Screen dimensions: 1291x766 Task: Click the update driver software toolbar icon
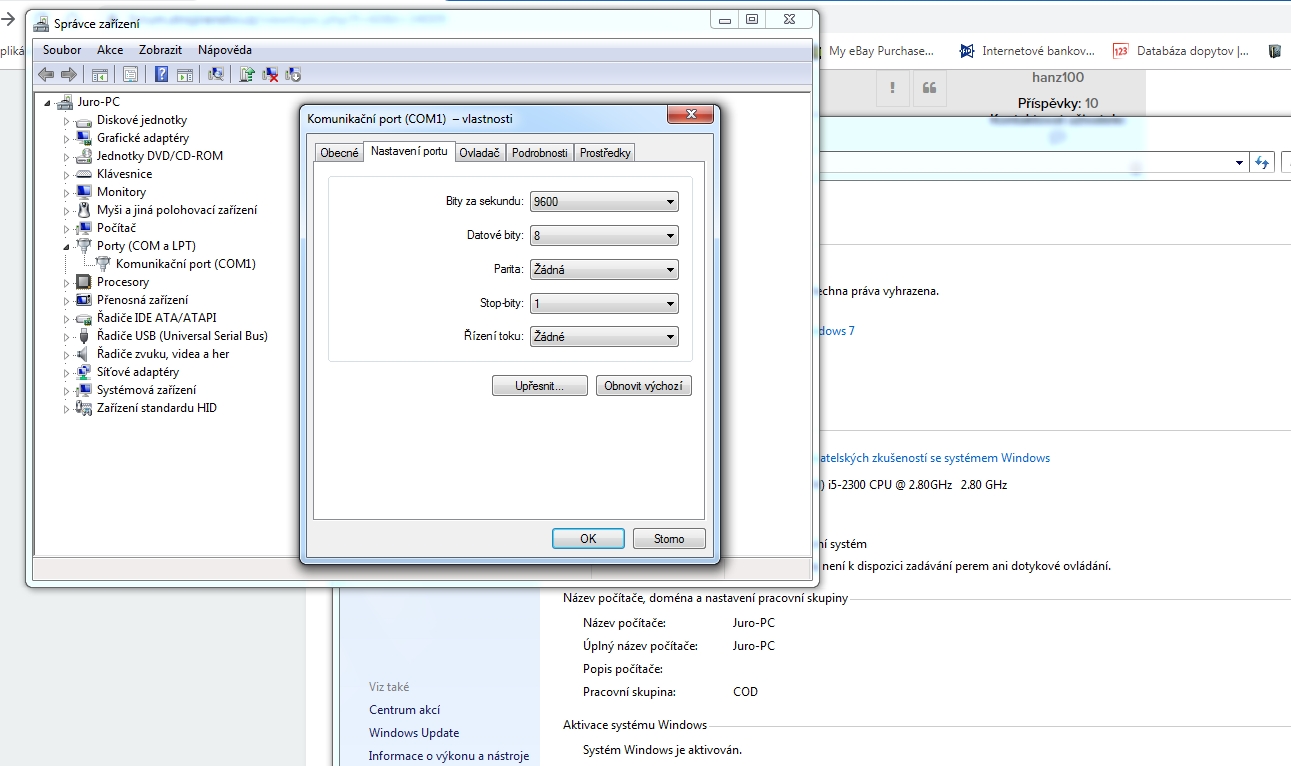pyautogui.click(x=247, y=74)
